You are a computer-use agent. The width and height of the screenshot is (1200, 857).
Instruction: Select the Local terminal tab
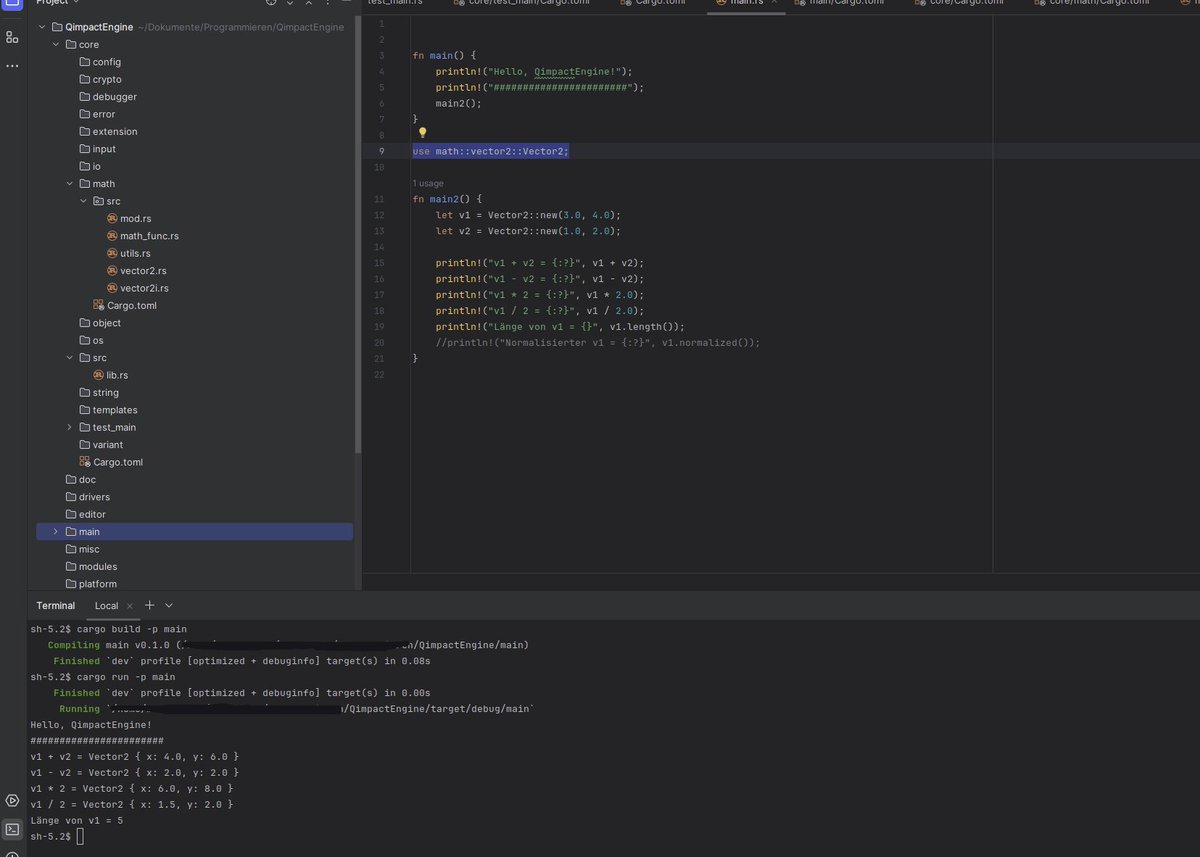[x=106, y=605]
